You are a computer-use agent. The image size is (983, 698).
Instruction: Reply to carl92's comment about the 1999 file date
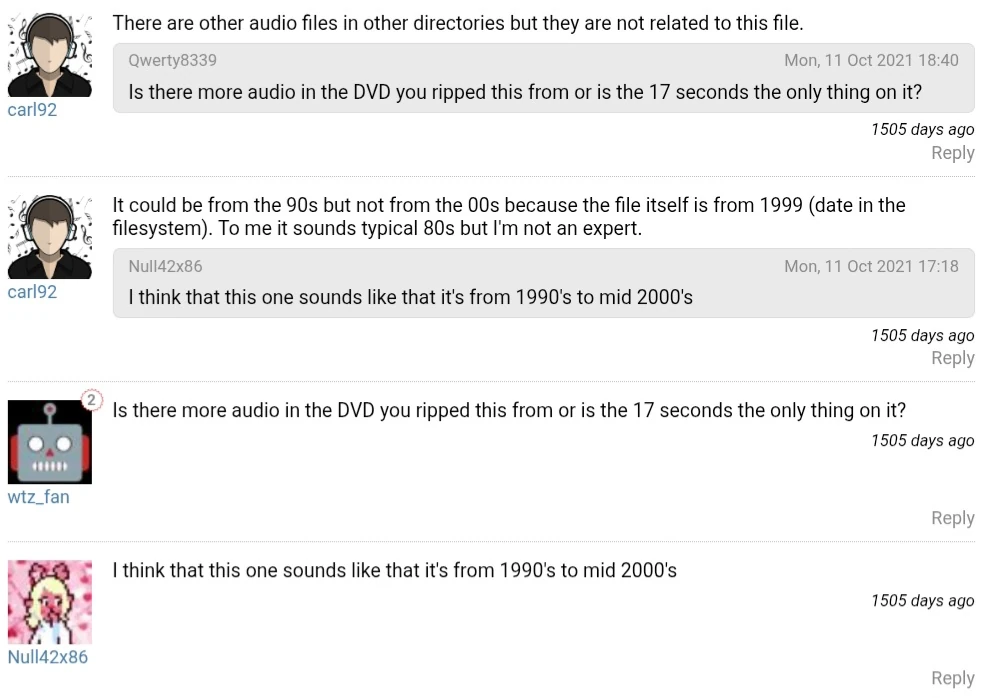coord(952,358)
